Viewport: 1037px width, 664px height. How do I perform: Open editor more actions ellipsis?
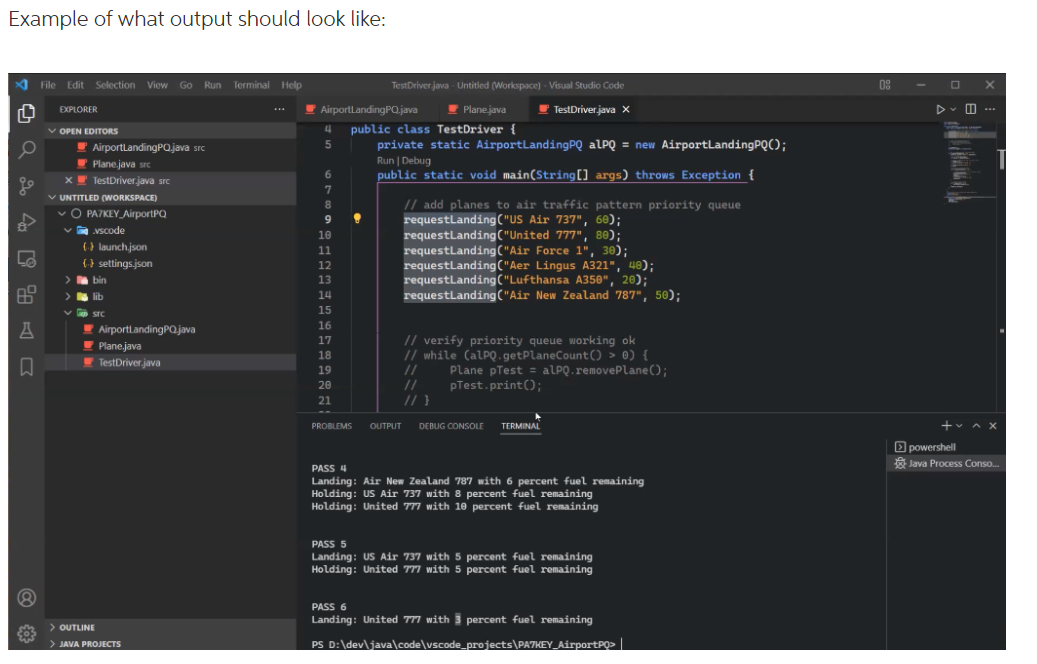(x=990, y=109)
